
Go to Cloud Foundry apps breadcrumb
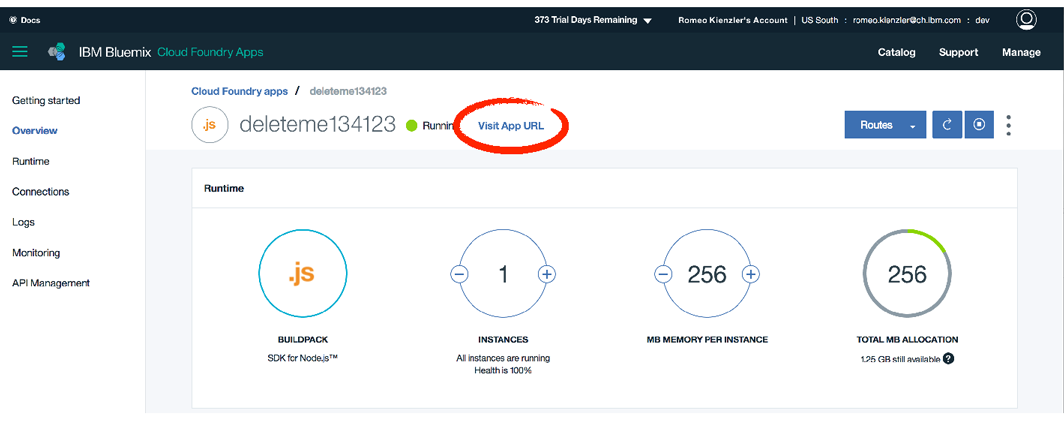239,91
